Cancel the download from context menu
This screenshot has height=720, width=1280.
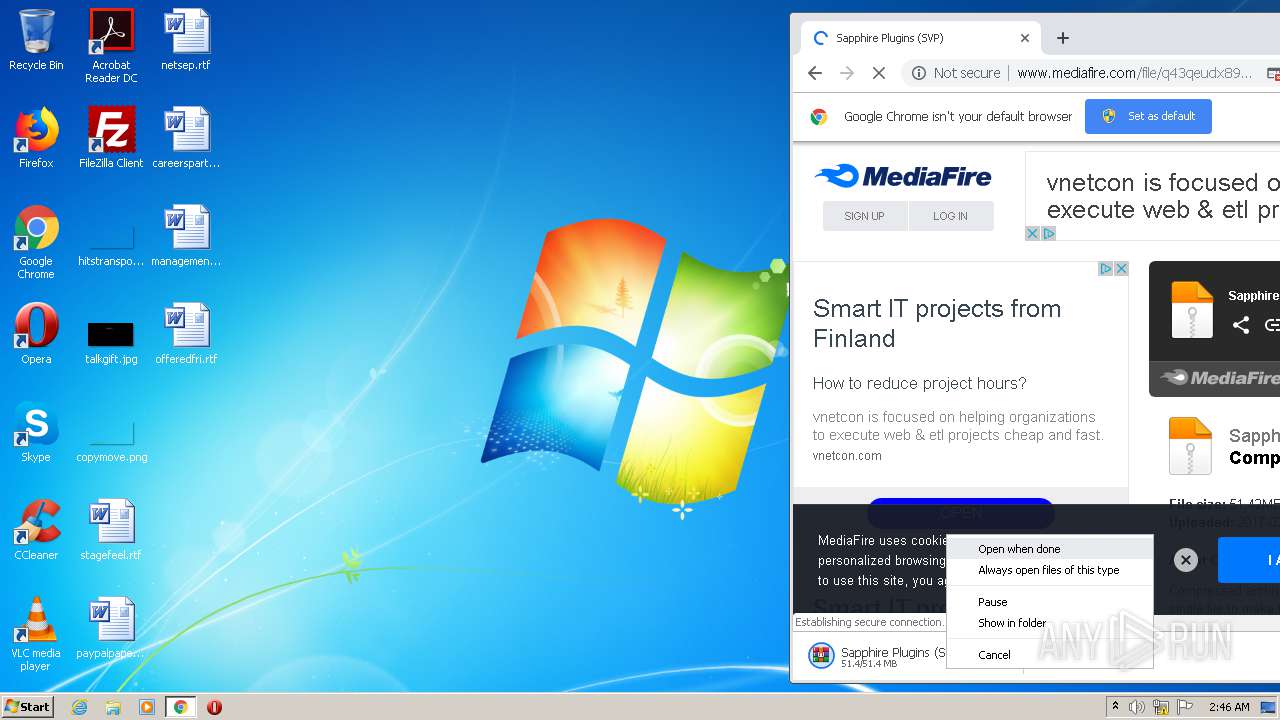coord(1050,655)
